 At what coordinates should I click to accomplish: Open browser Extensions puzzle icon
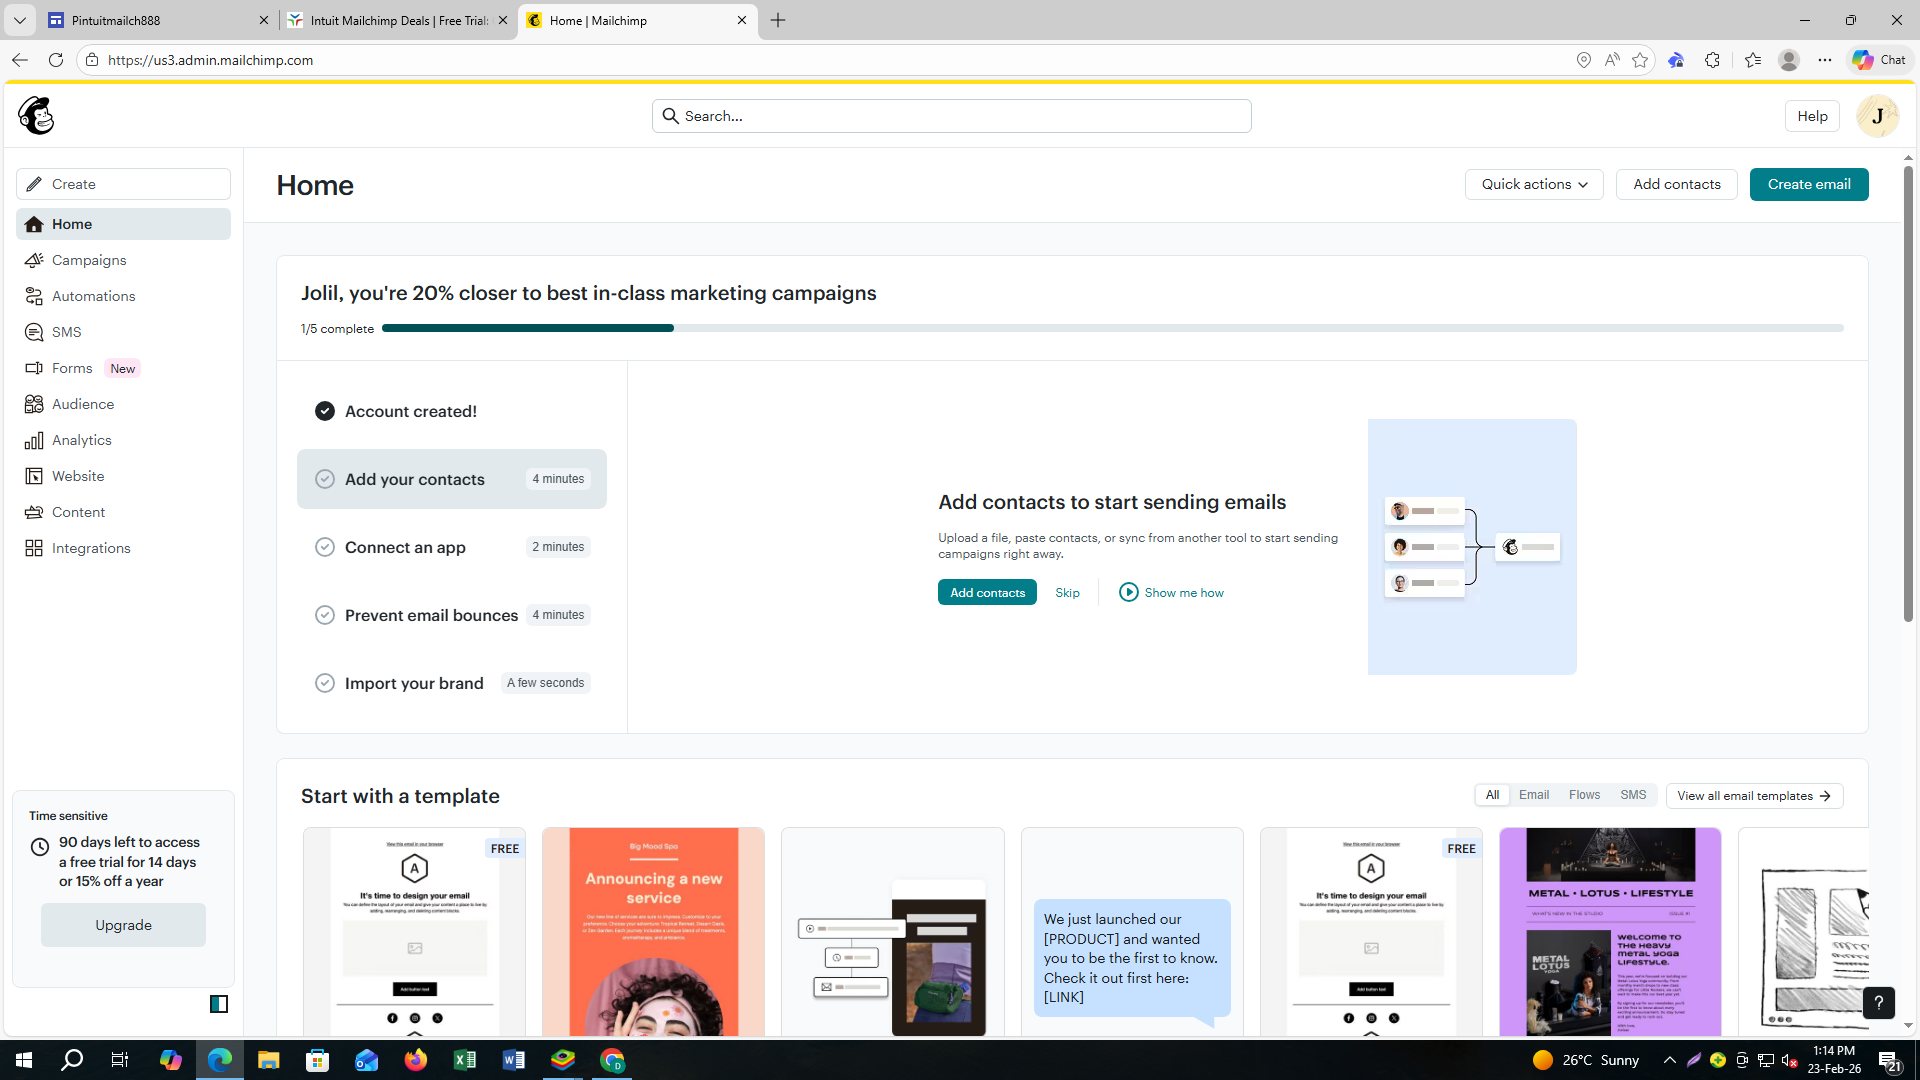(x=1712, y=60)
